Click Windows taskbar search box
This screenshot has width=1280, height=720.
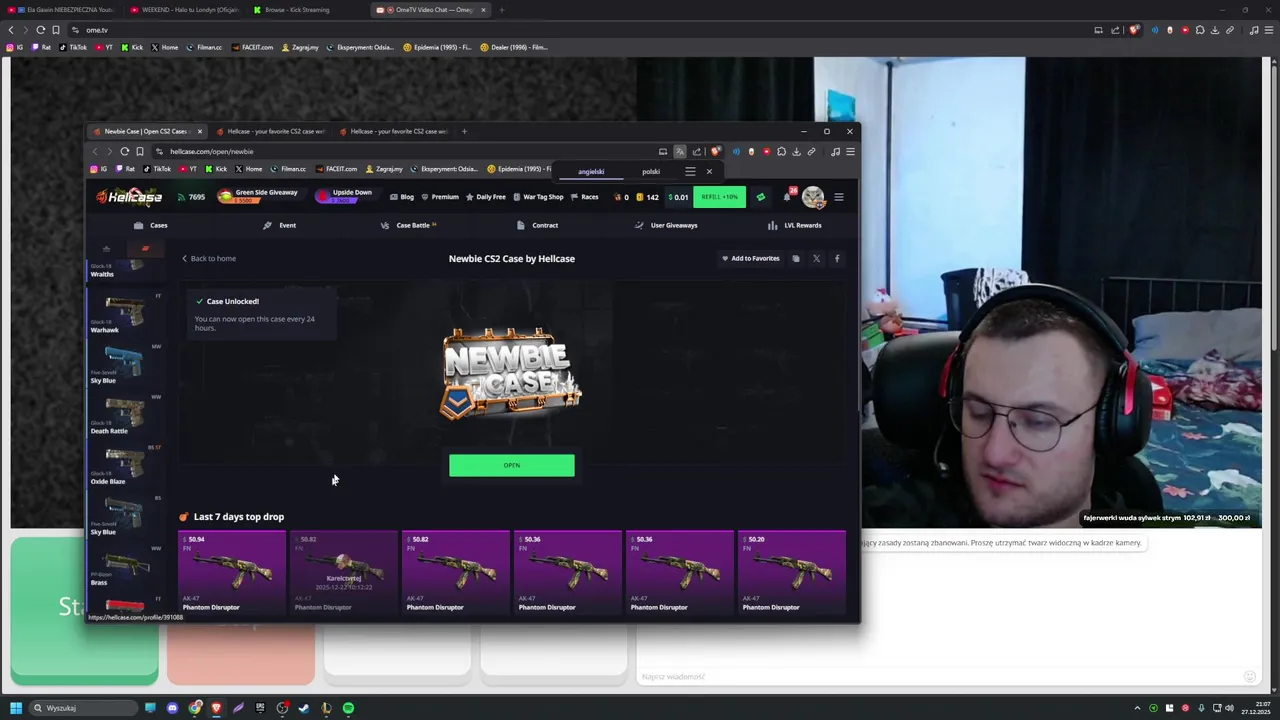point(83,708)
